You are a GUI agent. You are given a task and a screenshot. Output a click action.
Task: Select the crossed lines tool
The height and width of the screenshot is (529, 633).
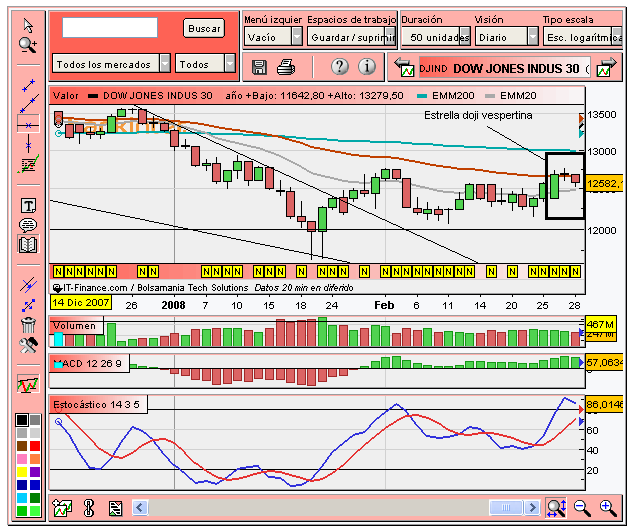(x=28, y=285)
